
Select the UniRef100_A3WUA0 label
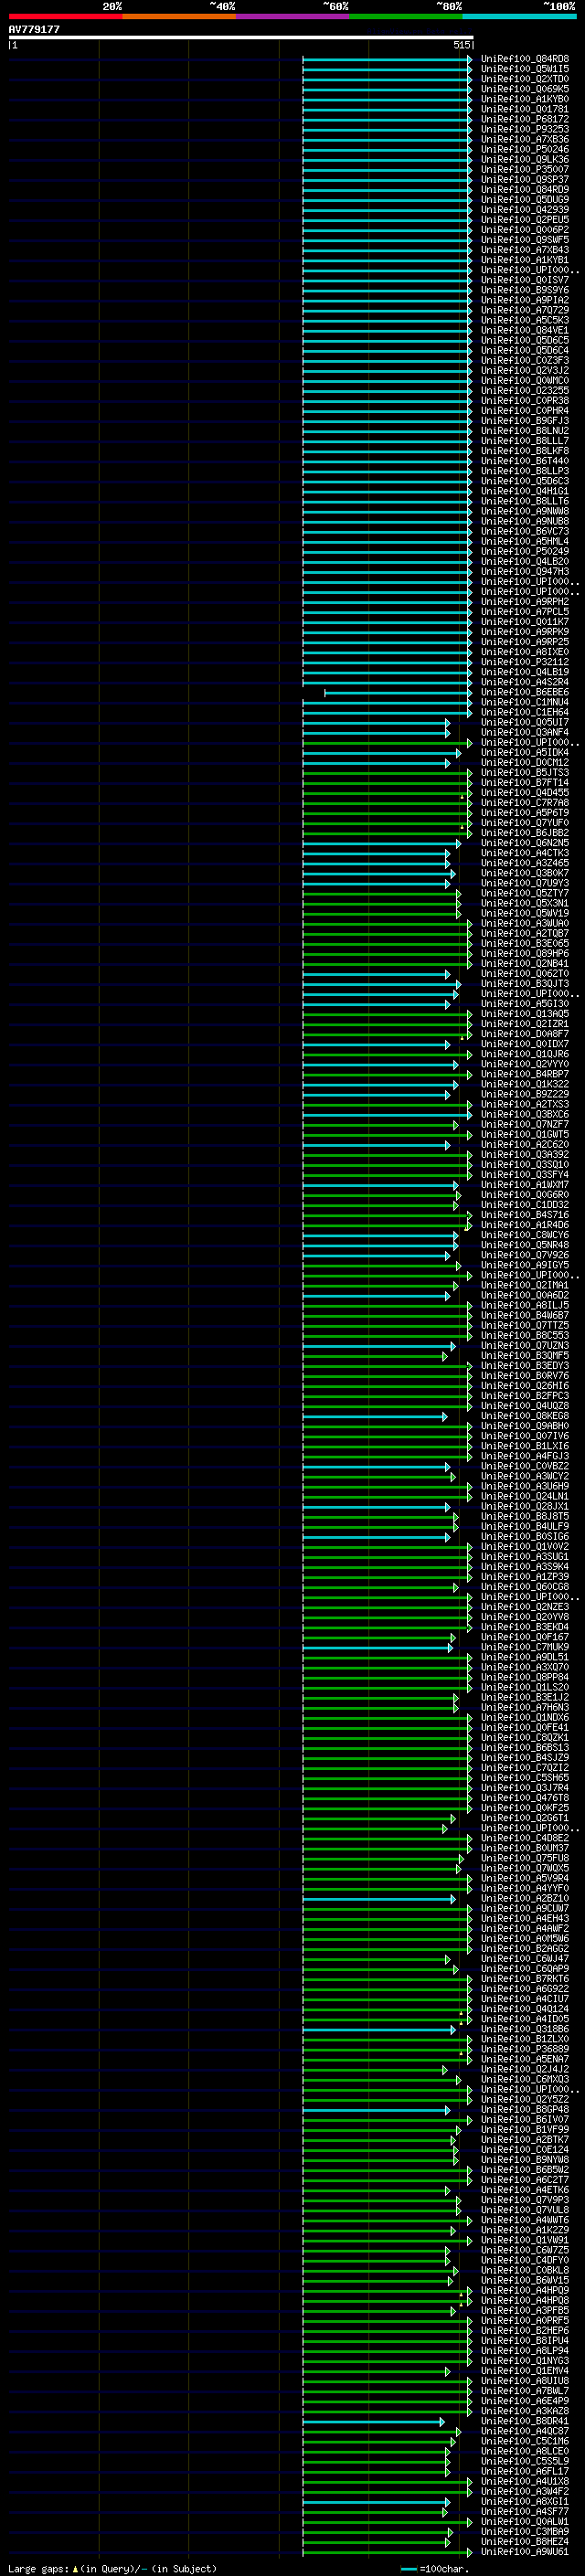pos(525,923)
